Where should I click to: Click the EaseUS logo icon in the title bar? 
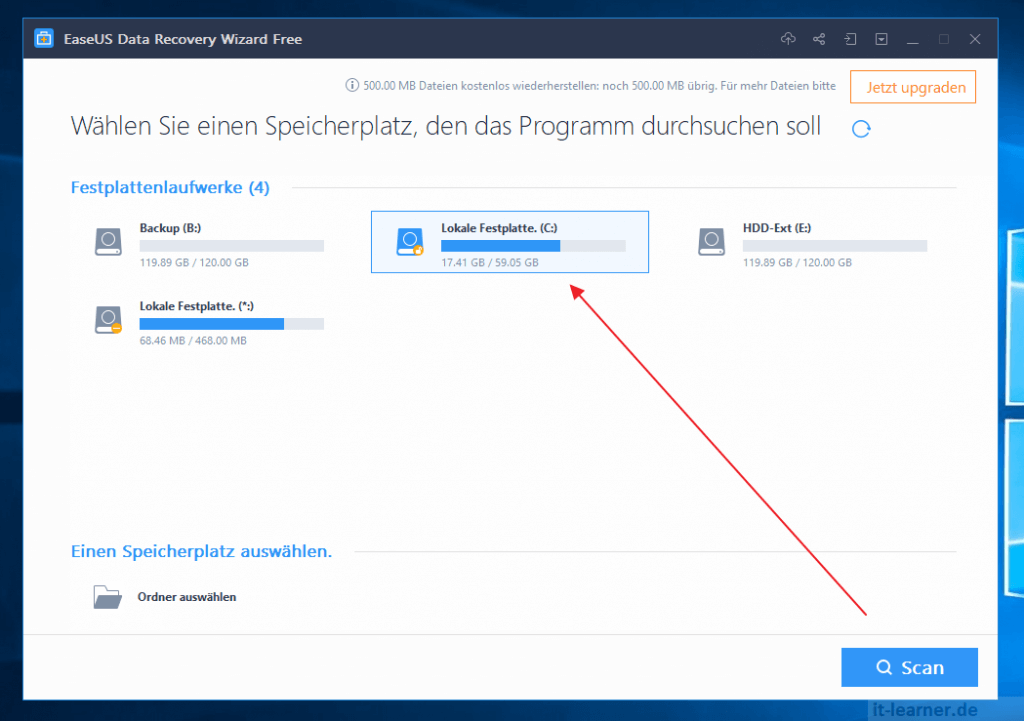(43, 37)
